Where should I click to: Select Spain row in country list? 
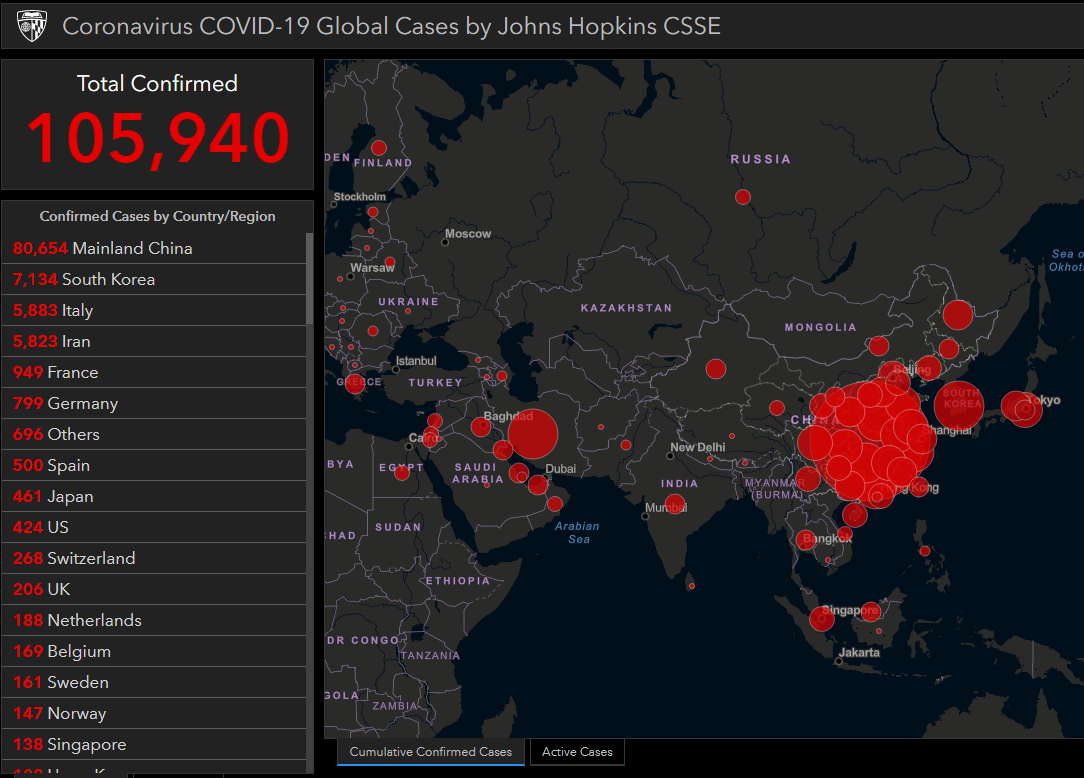point(154,465)
